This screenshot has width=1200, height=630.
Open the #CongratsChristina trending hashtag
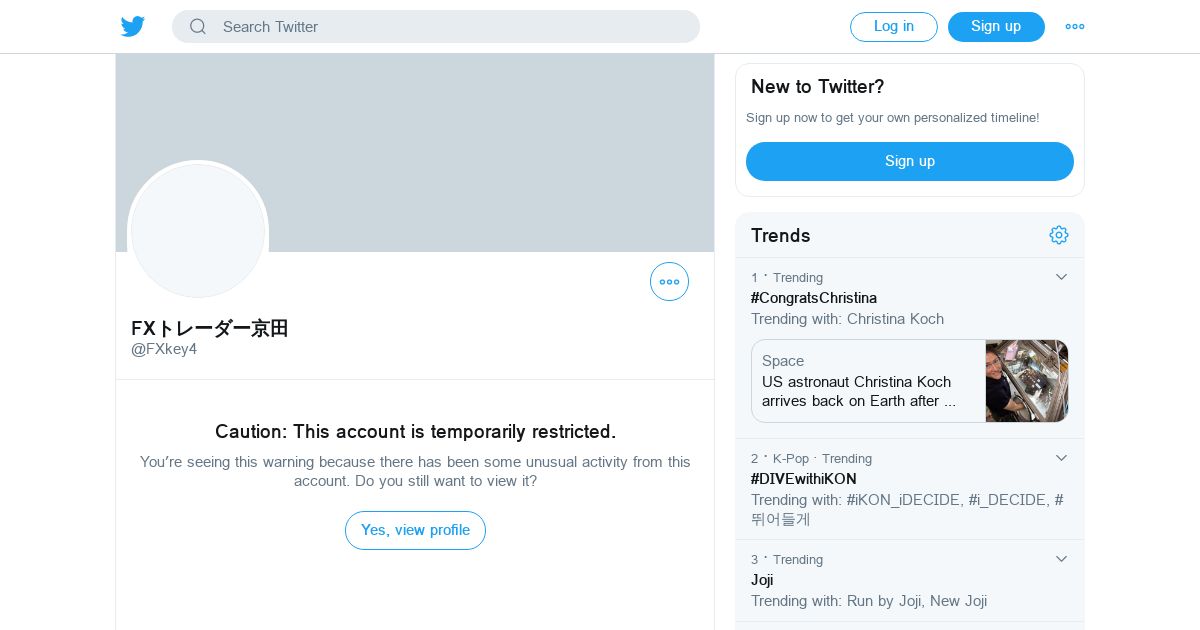[x=814, y=298]
